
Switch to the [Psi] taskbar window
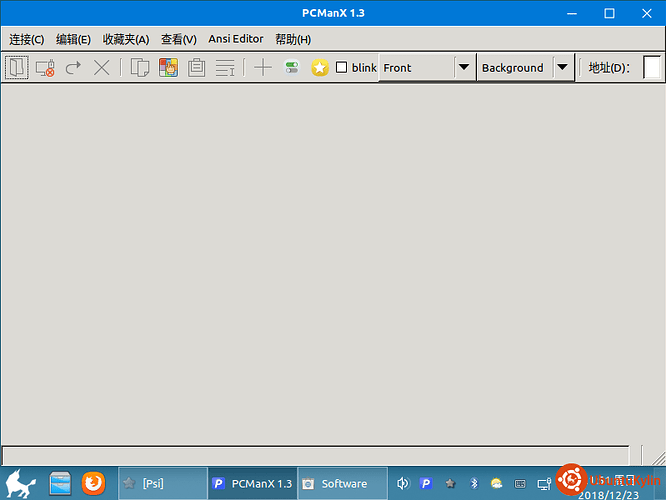coord(163,483)
